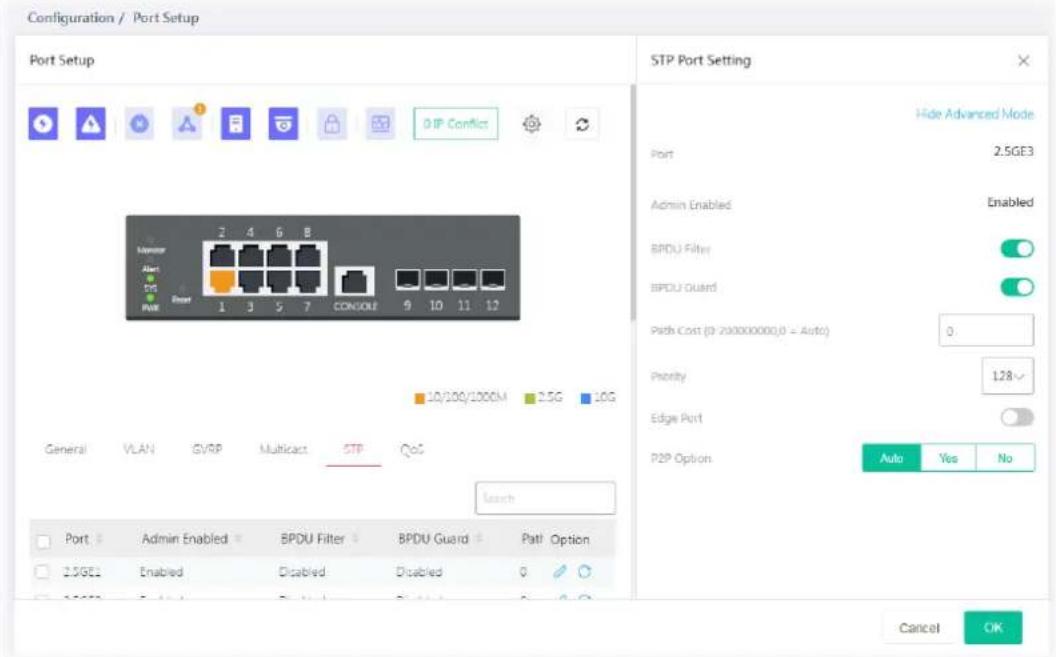Viewport: 1056px width, 657px height.
Task: Click the 2.5GE1 port name cell
Action: [82, 572]
